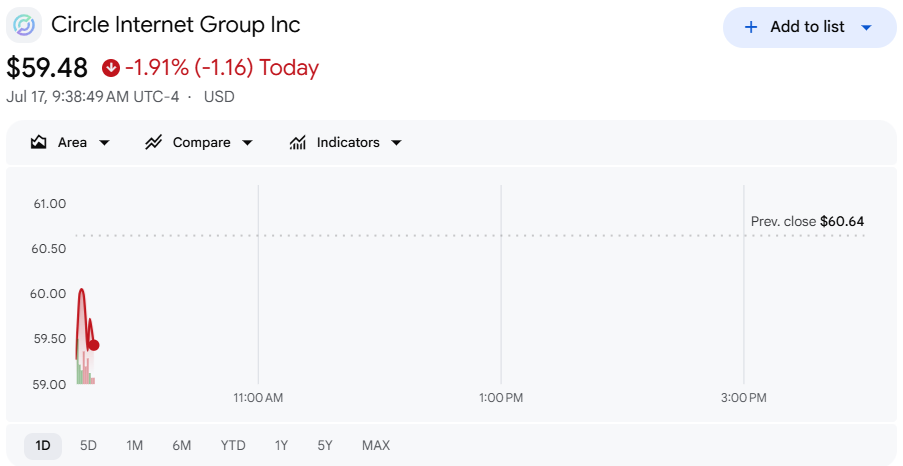Click the Add to list button
This screenshot has width=903, height=466.
pyautogui.click(x=809, y=27)
